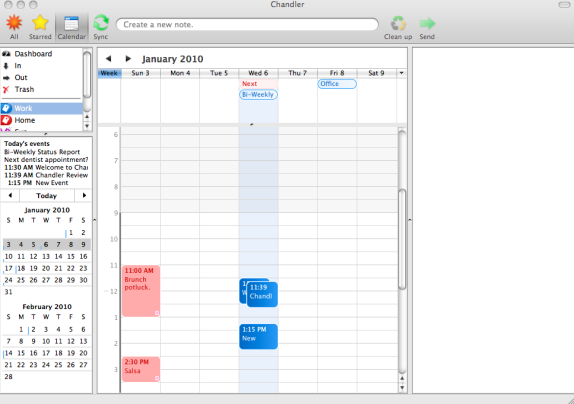Click the Sync arrows icon
The image size is (574, 404).
101,23
